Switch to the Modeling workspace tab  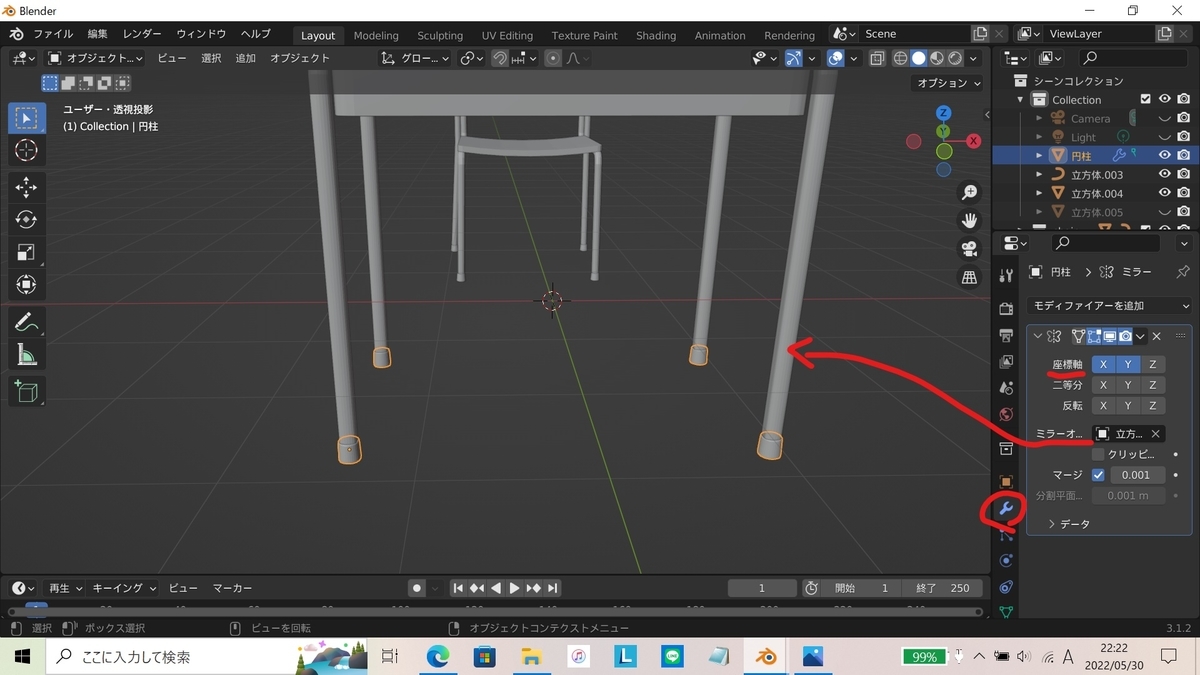click(x=376, y=35)
